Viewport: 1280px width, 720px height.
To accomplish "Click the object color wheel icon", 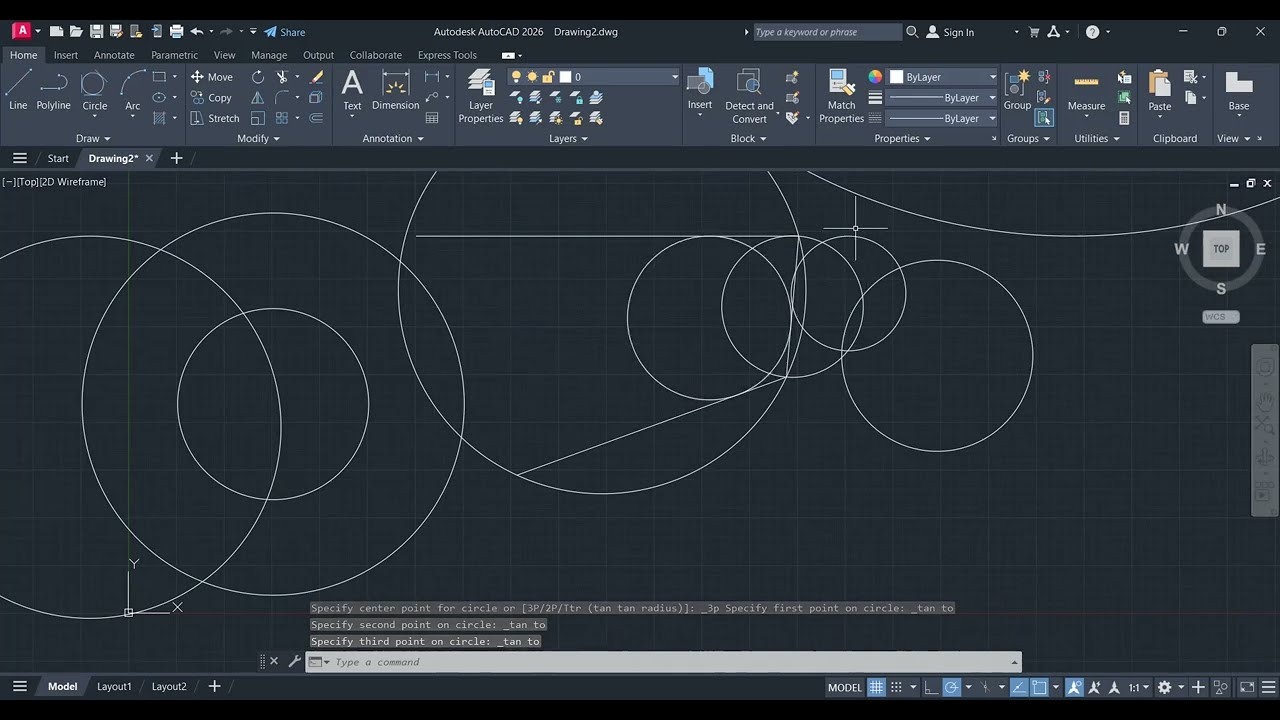I will [x=875, y=77].
